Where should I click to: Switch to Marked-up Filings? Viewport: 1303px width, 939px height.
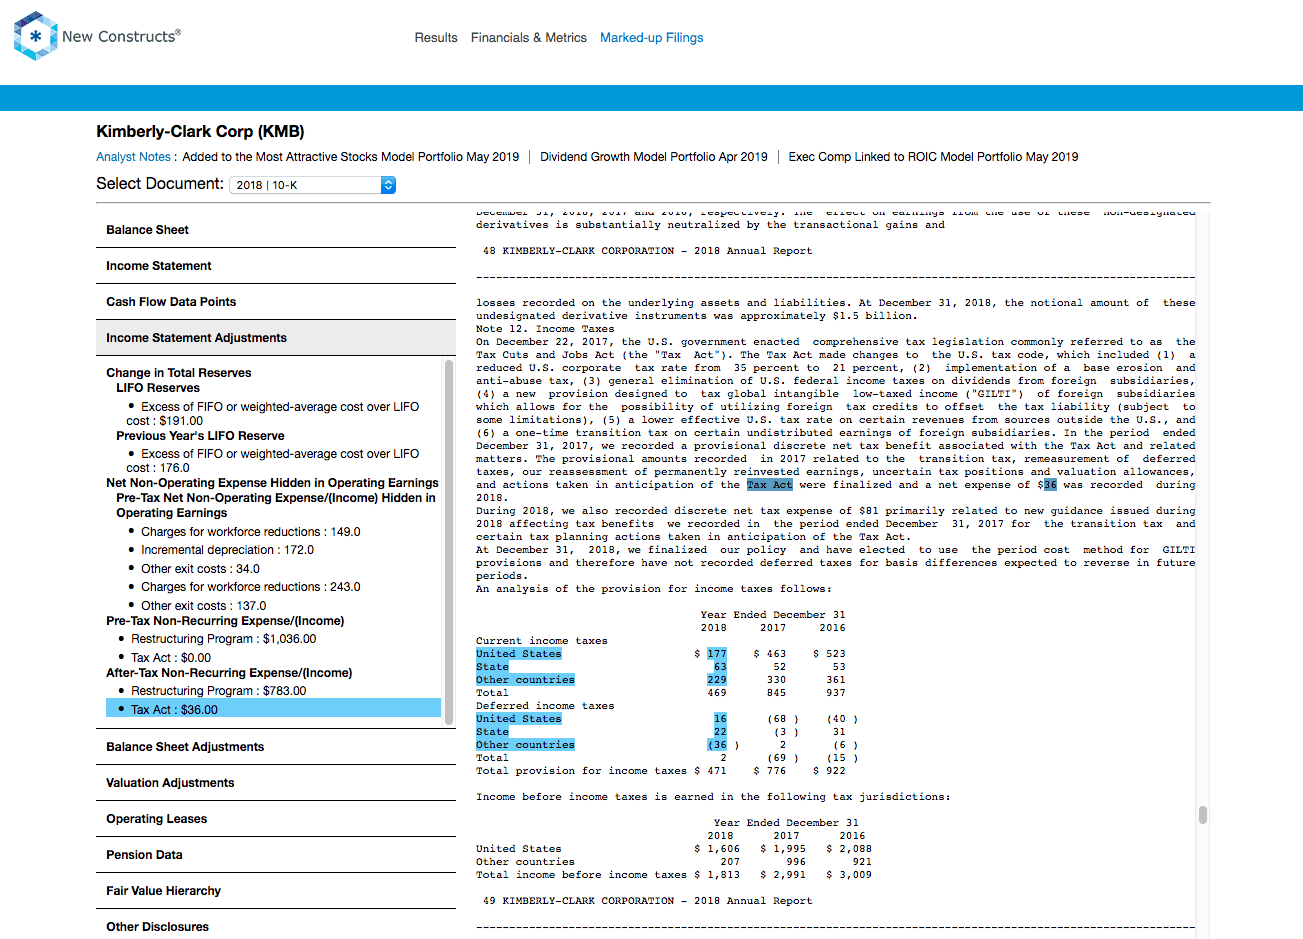652,38
